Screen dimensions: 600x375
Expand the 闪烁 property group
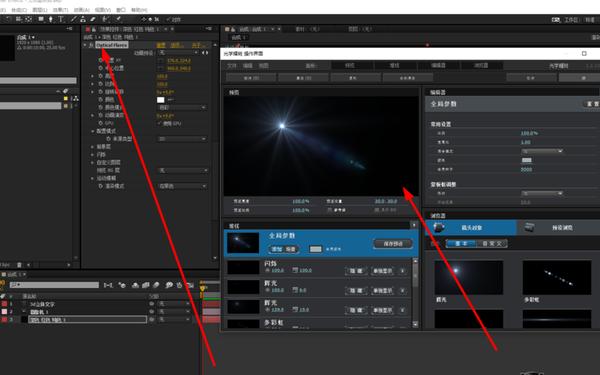click(x=92, y=155)
